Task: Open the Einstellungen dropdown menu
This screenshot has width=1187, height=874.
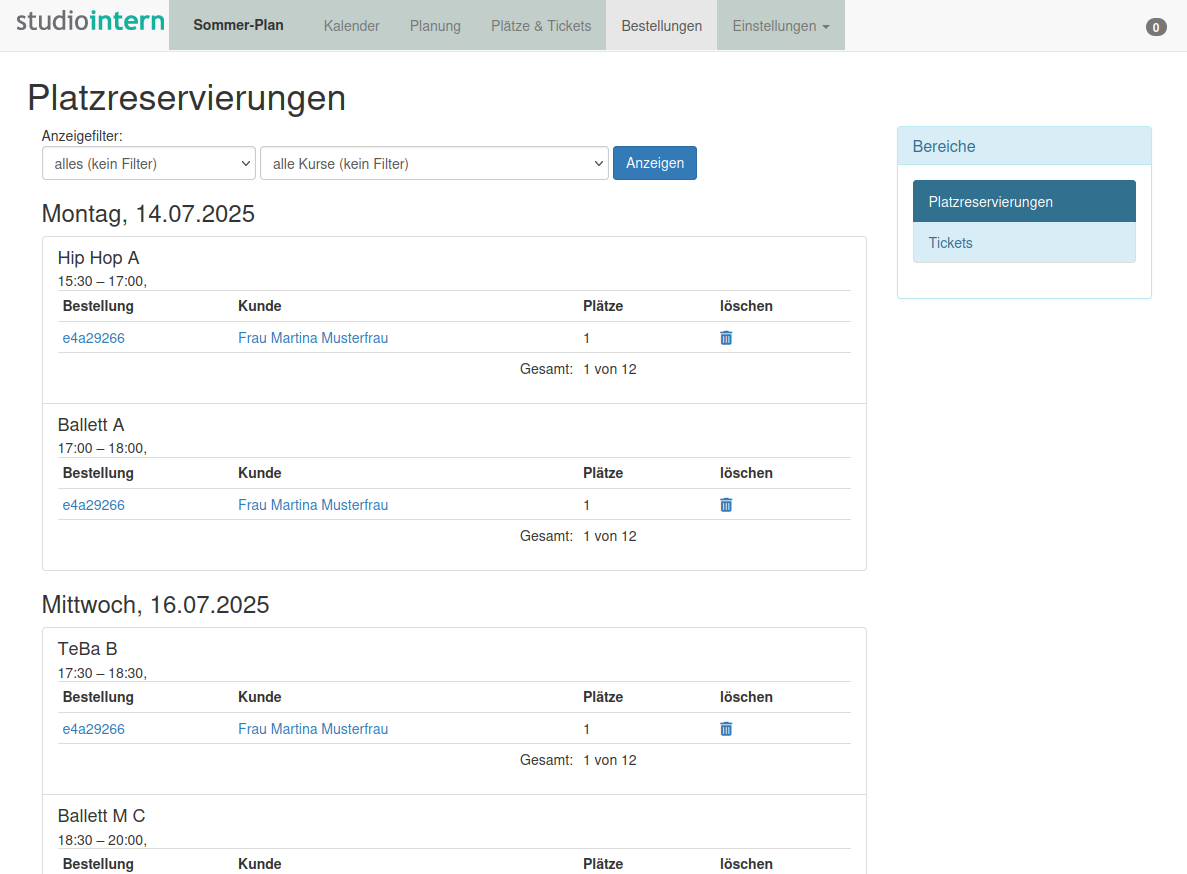Action: coord(780,26)
